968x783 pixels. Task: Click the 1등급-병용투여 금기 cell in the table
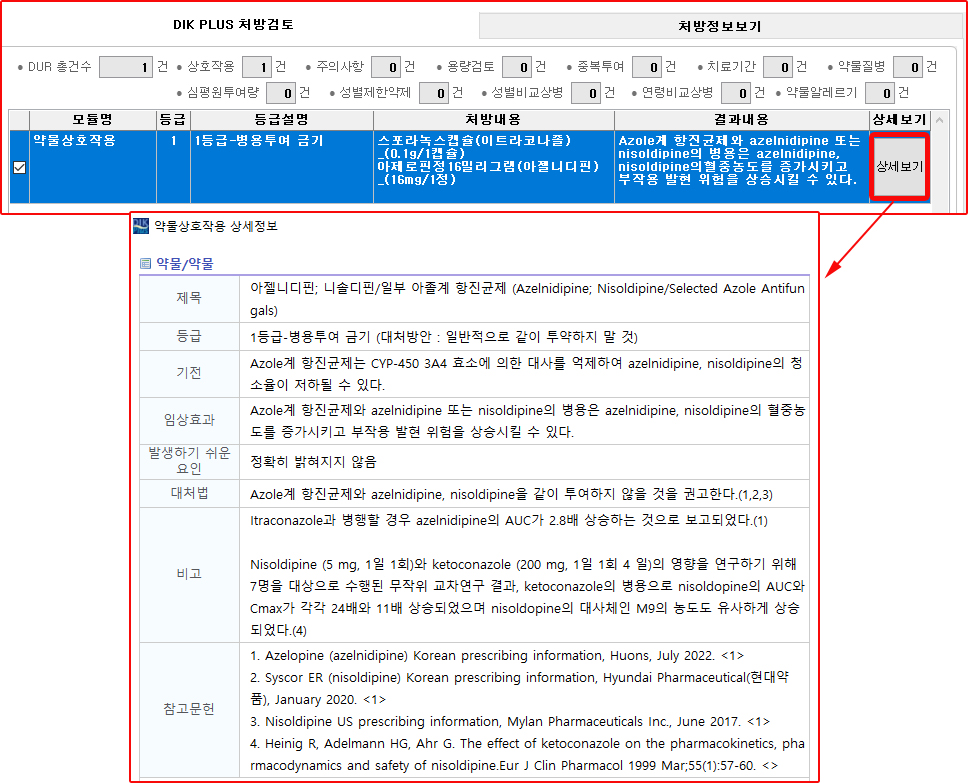coord(282,166)
